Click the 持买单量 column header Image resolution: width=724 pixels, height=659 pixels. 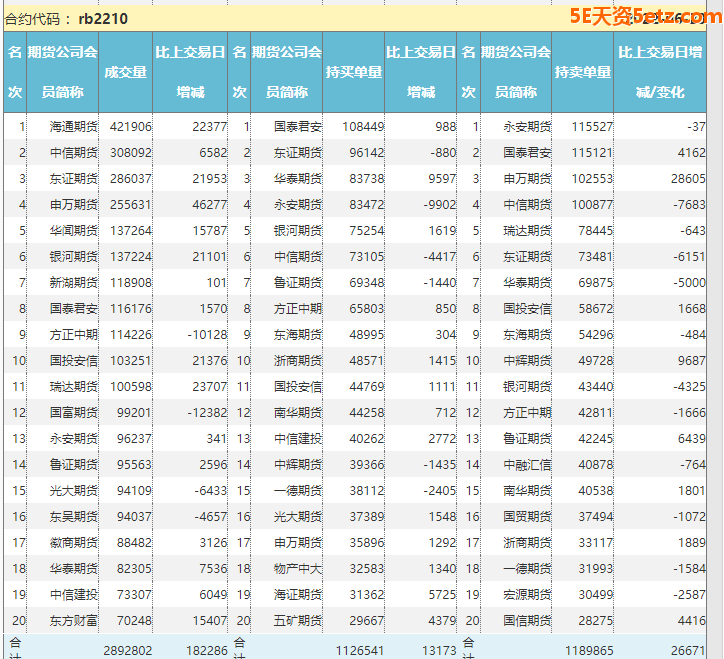pos(354,72)
